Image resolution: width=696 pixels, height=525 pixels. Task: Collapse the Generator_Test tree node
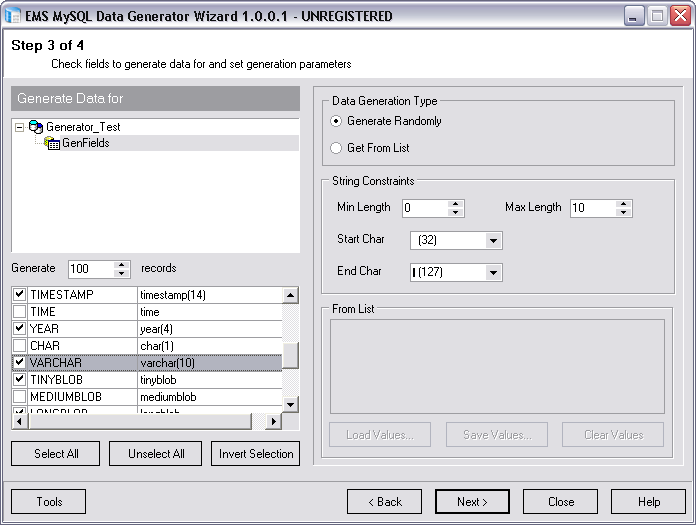(19, 127)
